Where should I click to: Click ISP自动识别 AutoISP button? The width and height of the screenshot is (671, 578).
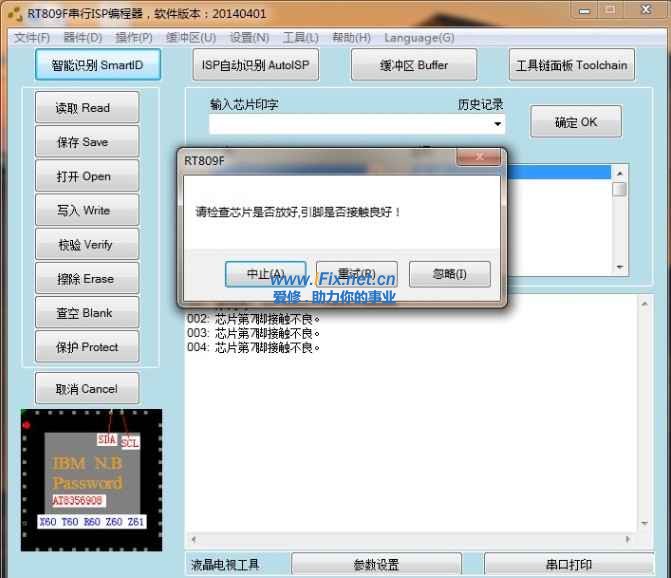point(255,65)
